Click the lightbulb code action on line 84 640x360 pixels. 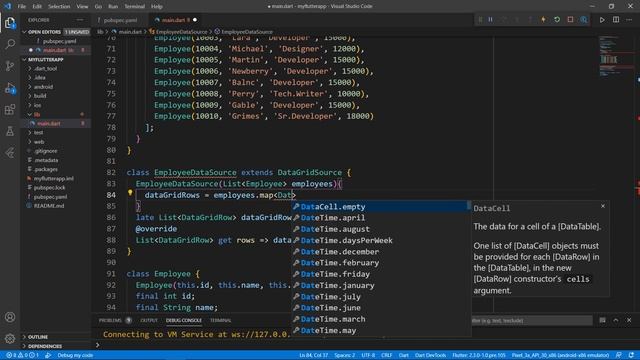pos(130,193)
